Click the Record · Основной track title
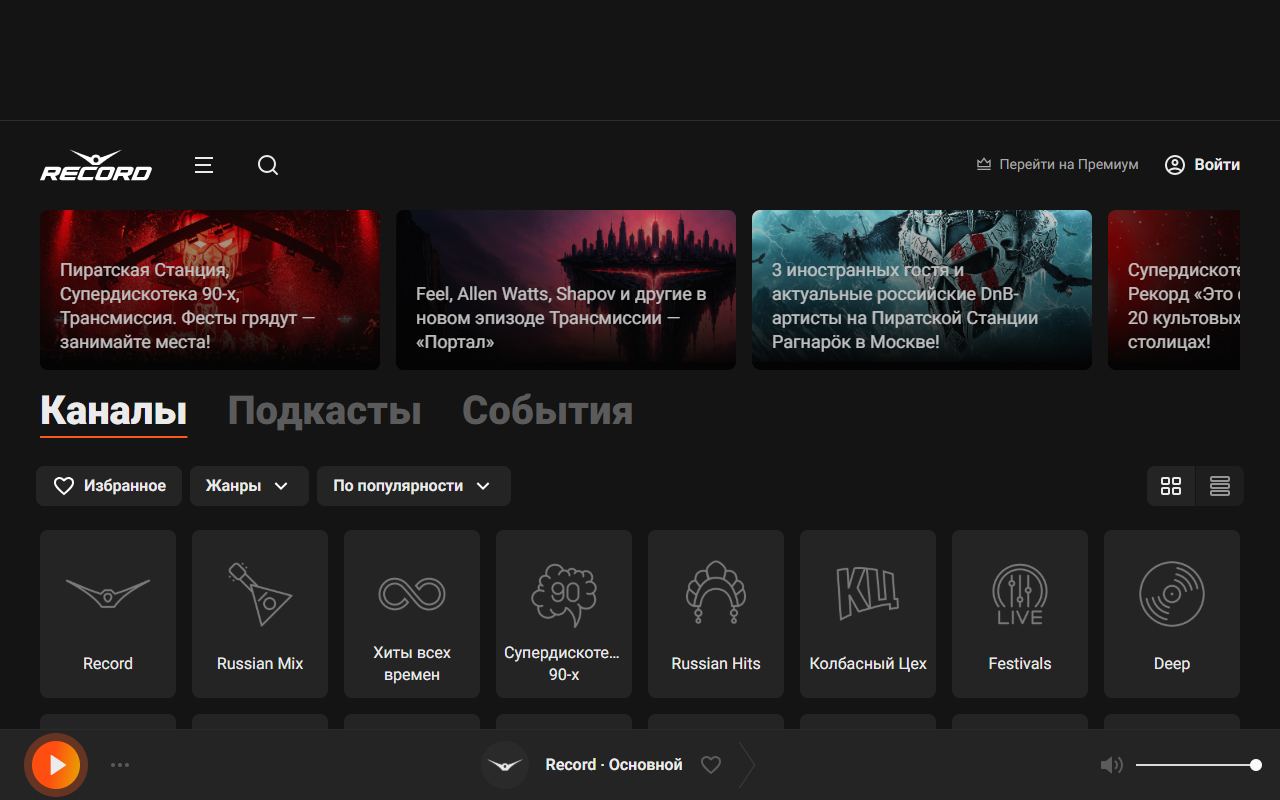Screen dimensions: 1280x800 (x=614, y=765)
